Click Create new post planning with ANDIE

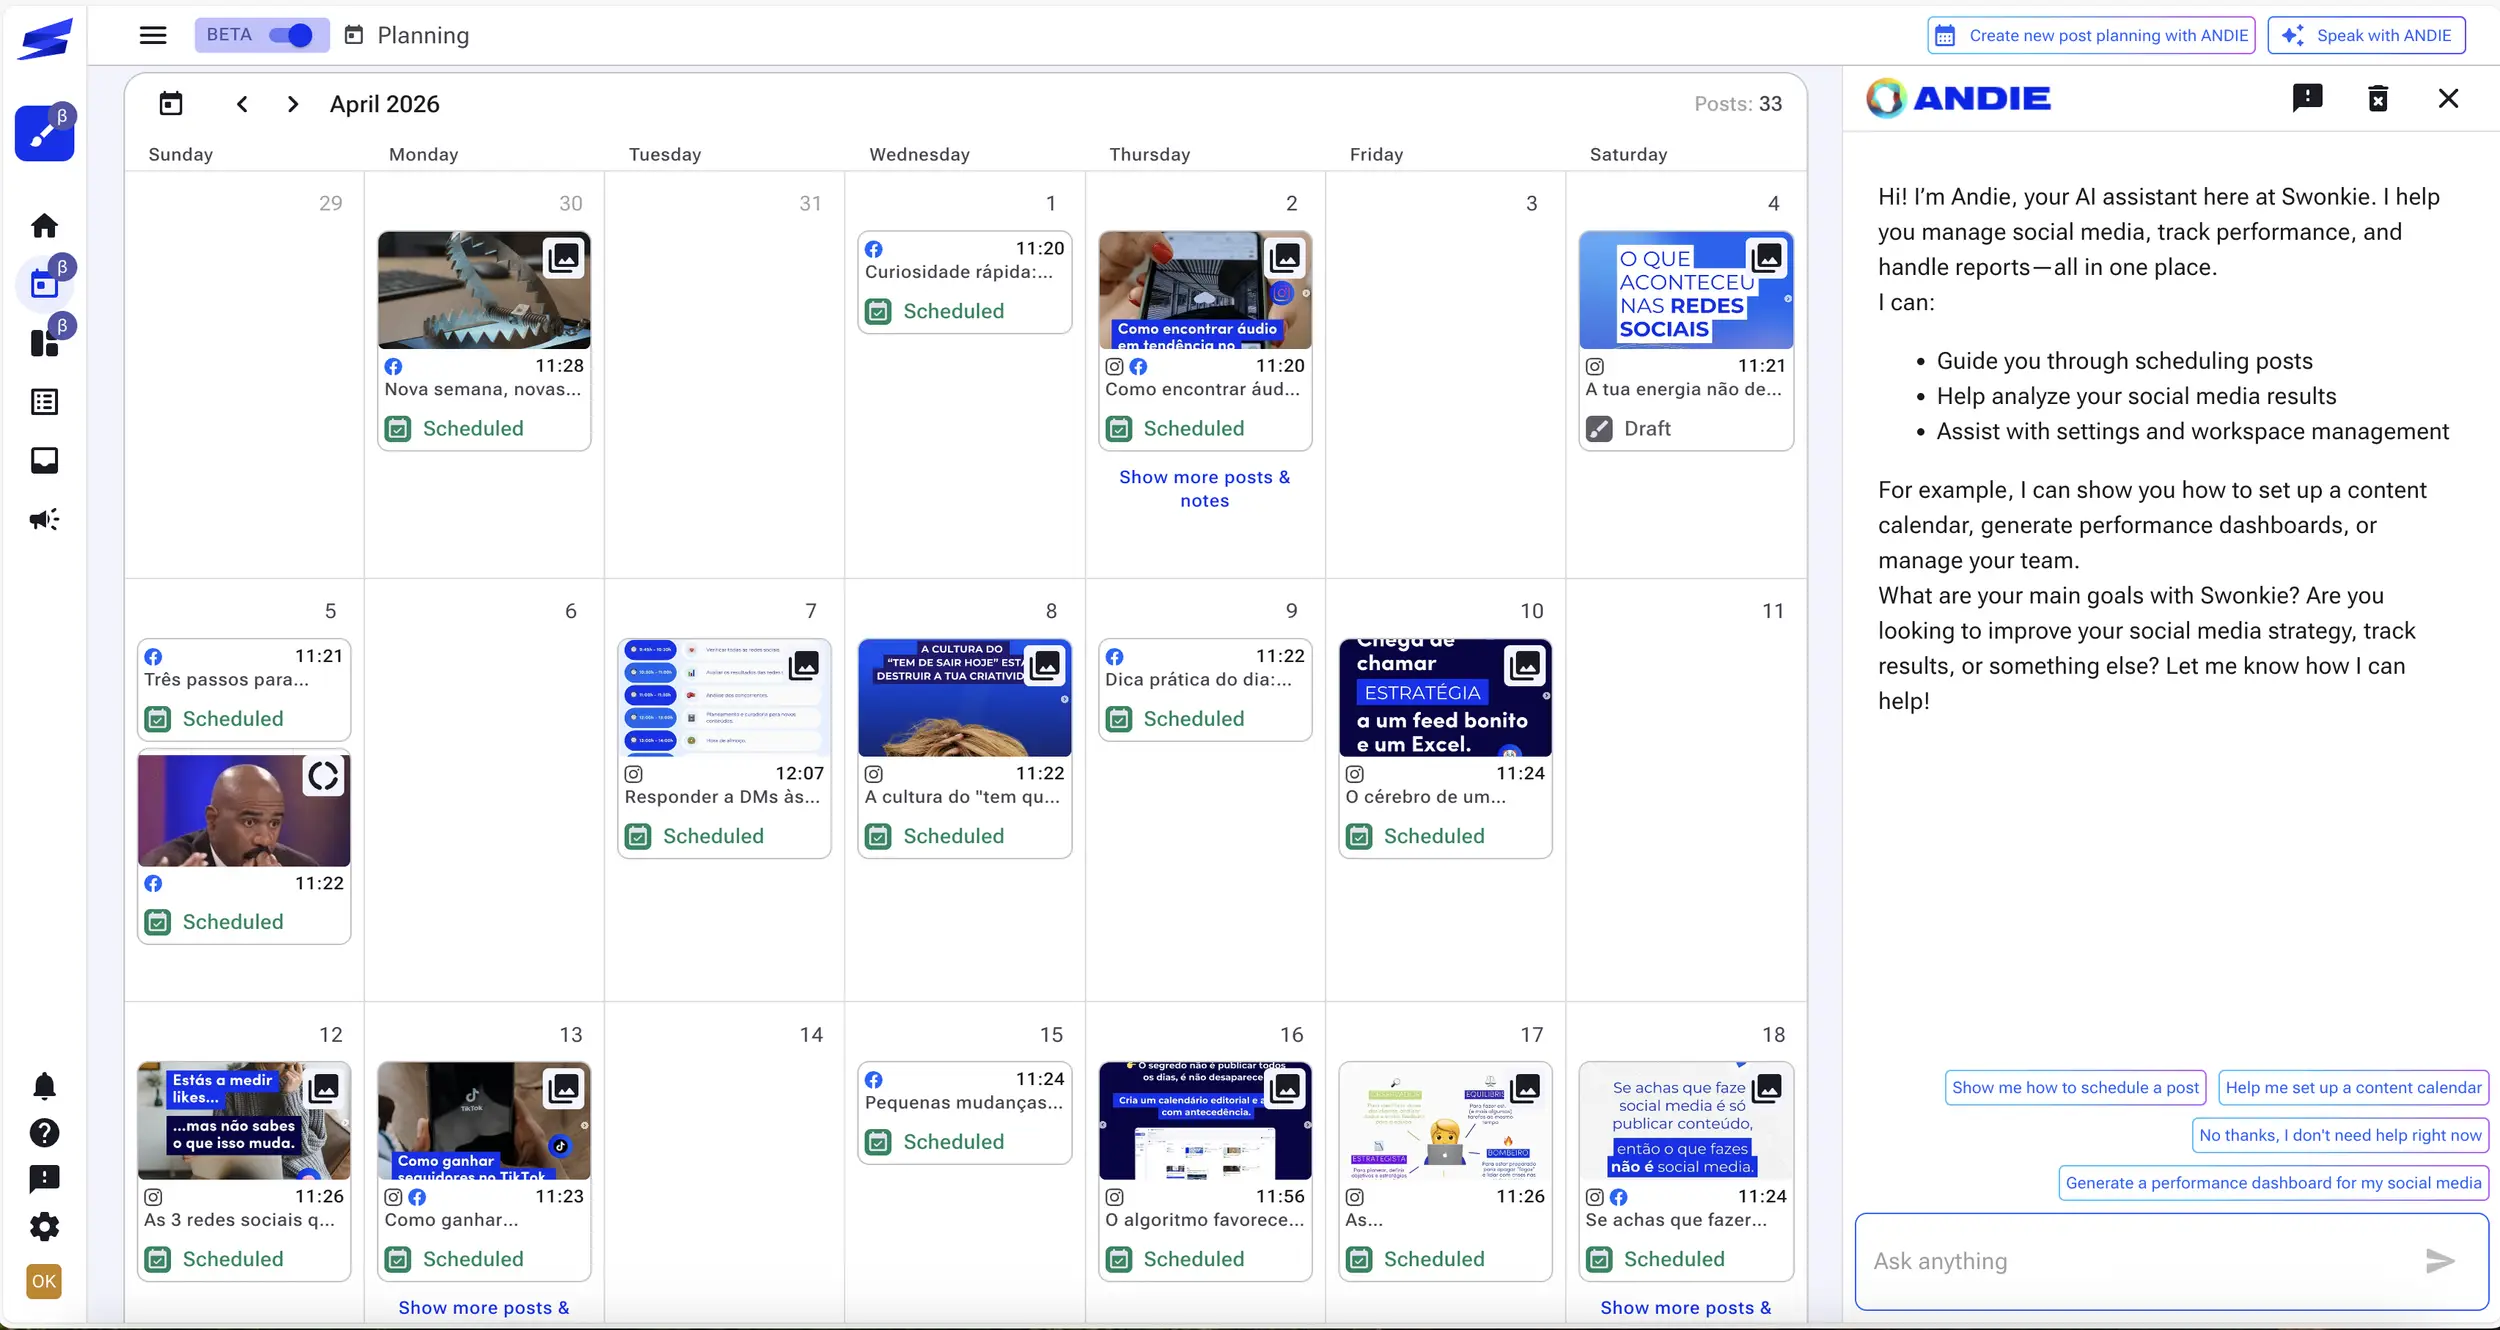pyautogui.click(x=2091, y=35)
